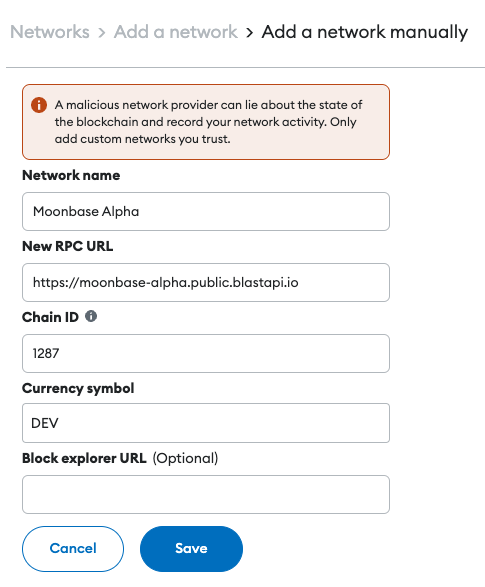Save the Moonbase Alpha network
This screenshot has height=587, width=485.
tap(191, 549)
